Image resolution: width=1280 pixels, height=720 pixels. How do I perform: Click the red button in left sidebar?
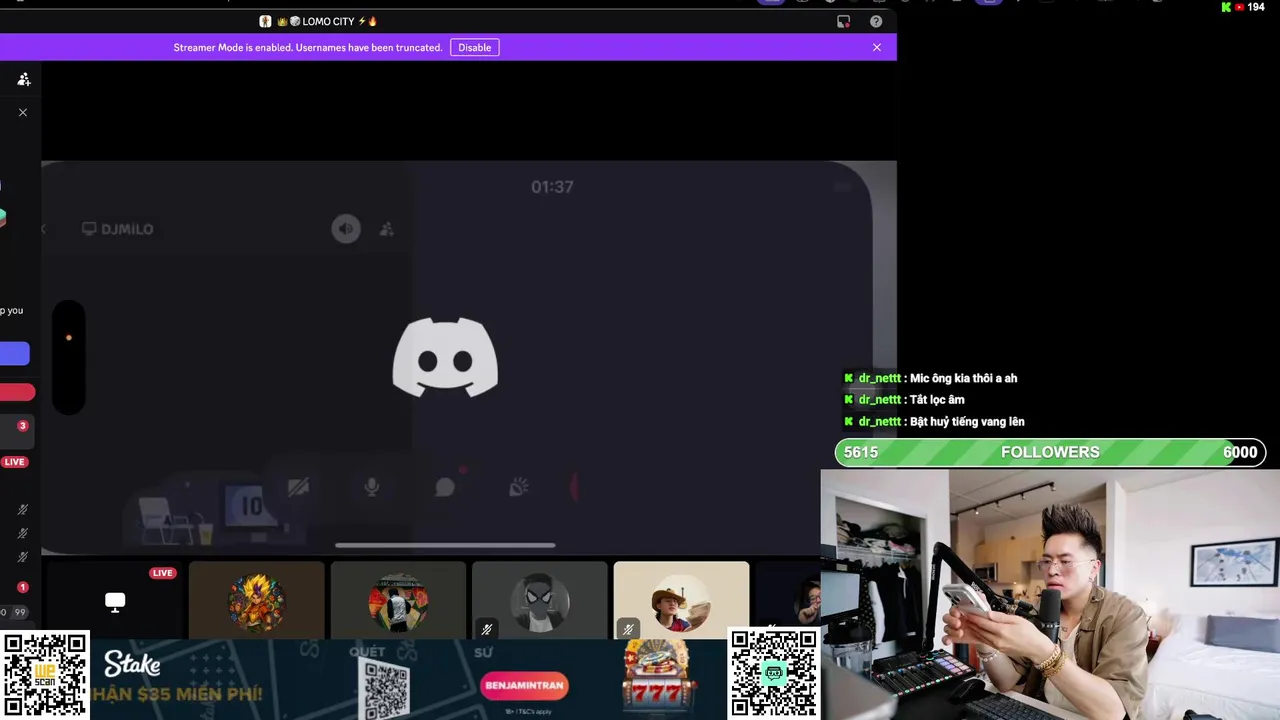17,393
